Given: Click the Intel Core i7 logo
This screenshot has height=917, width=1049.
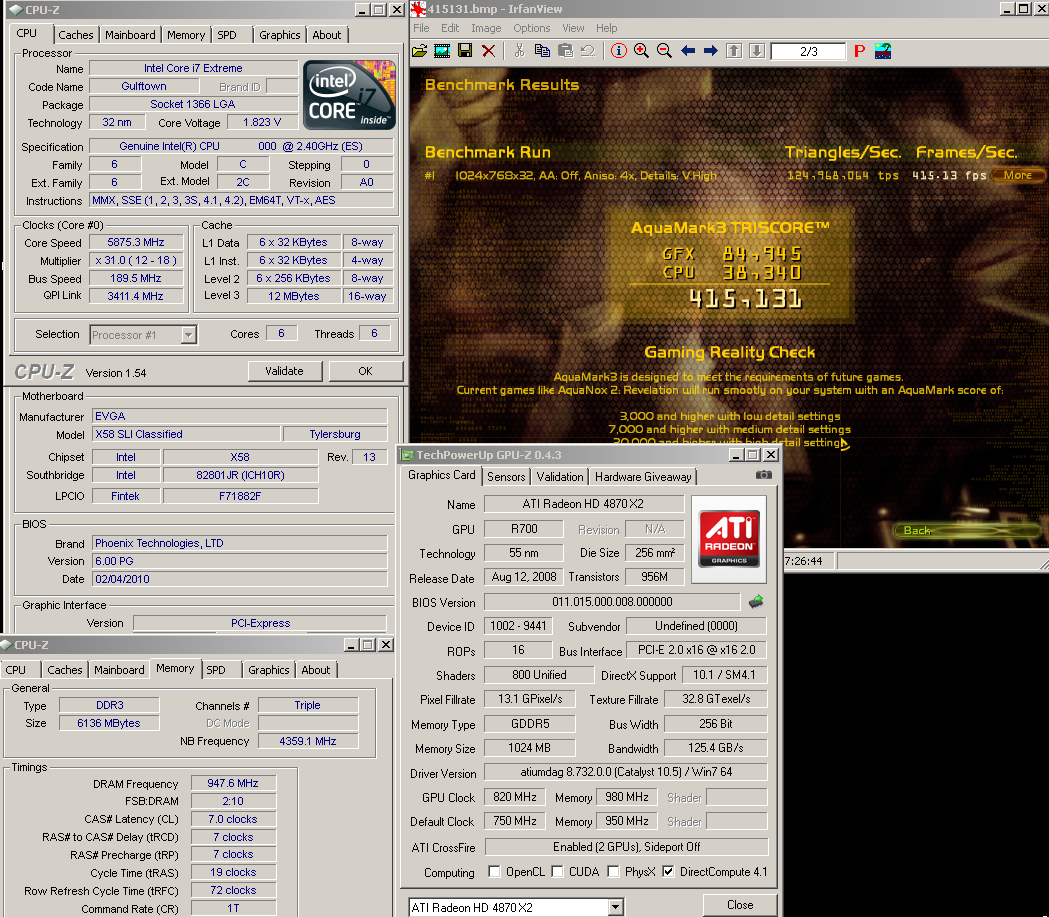Looking at the screenshot, I should 349,95.
